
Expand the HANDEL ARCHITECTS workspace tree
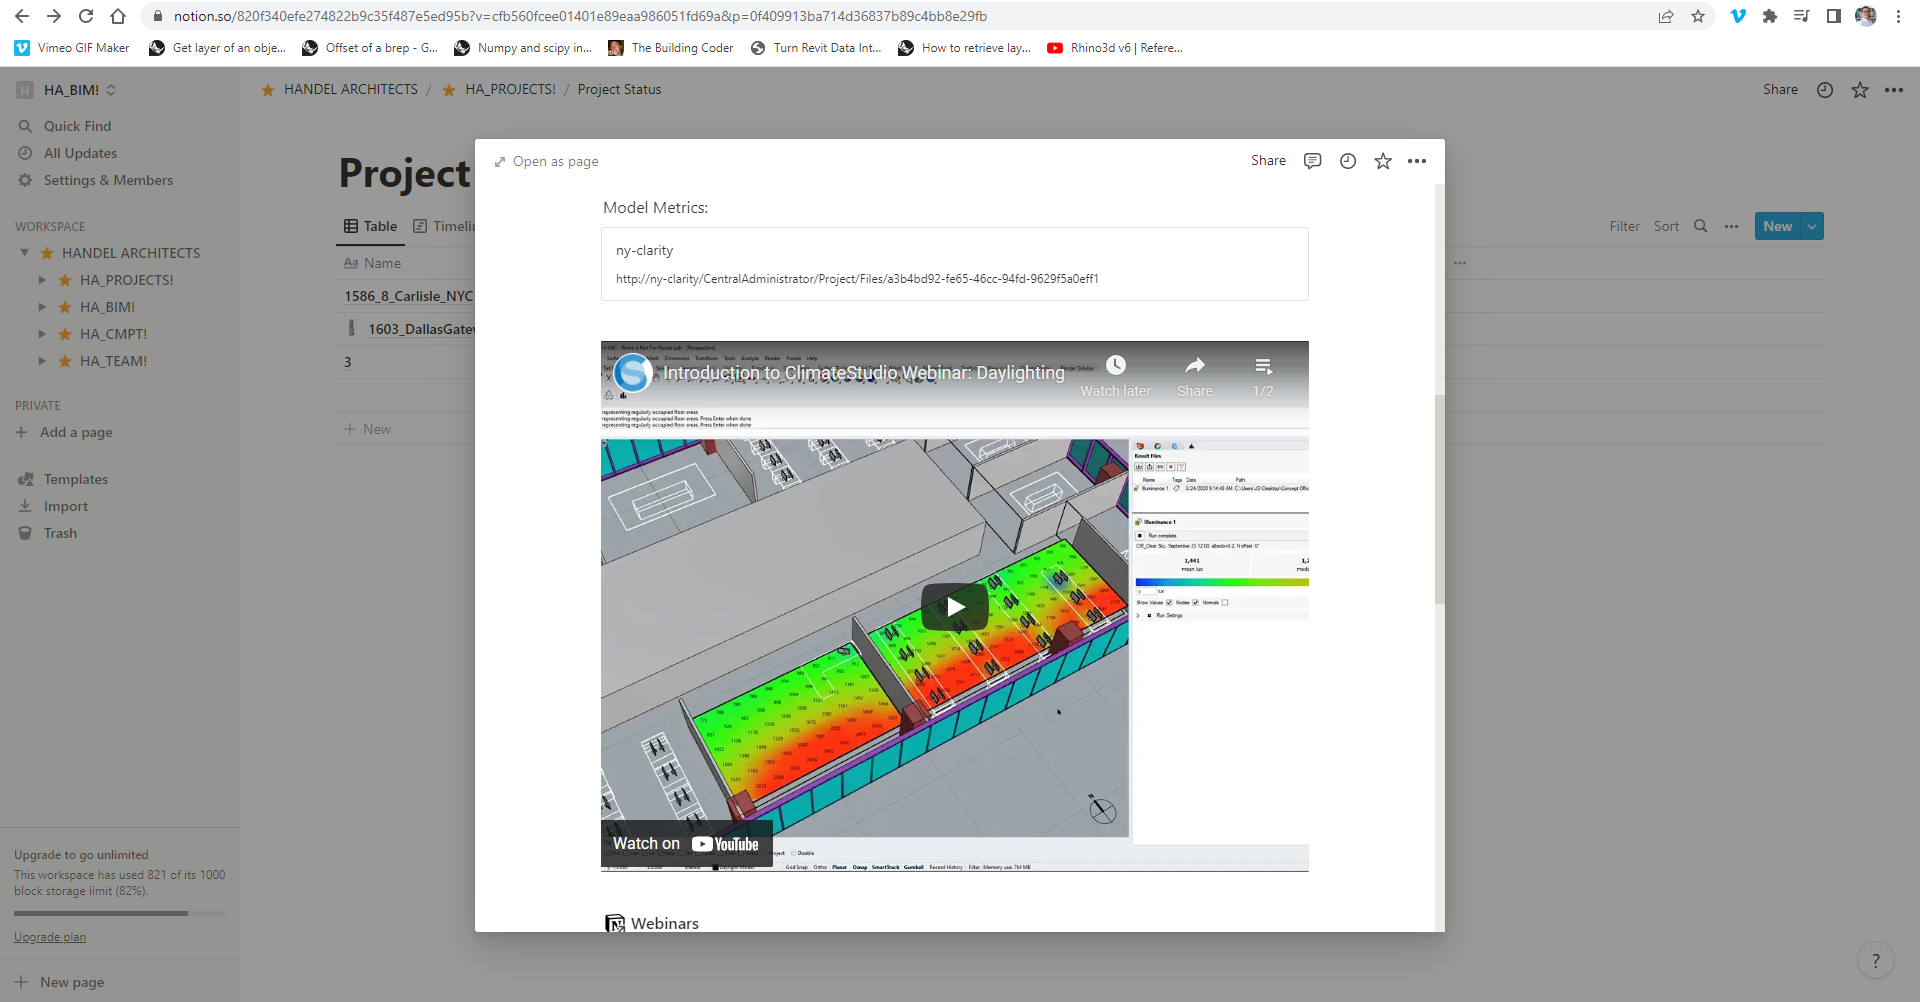click(x=25, y=253)
